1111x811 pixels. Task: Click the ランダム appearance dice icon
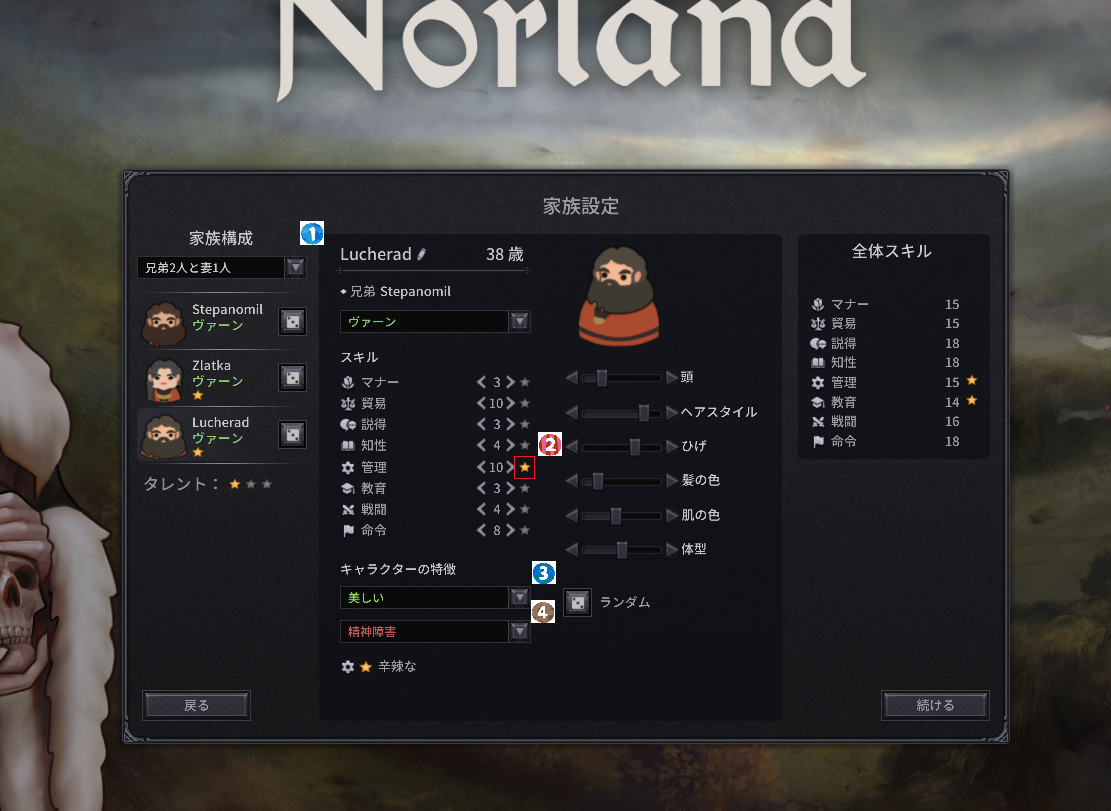[x=577, y=602]
